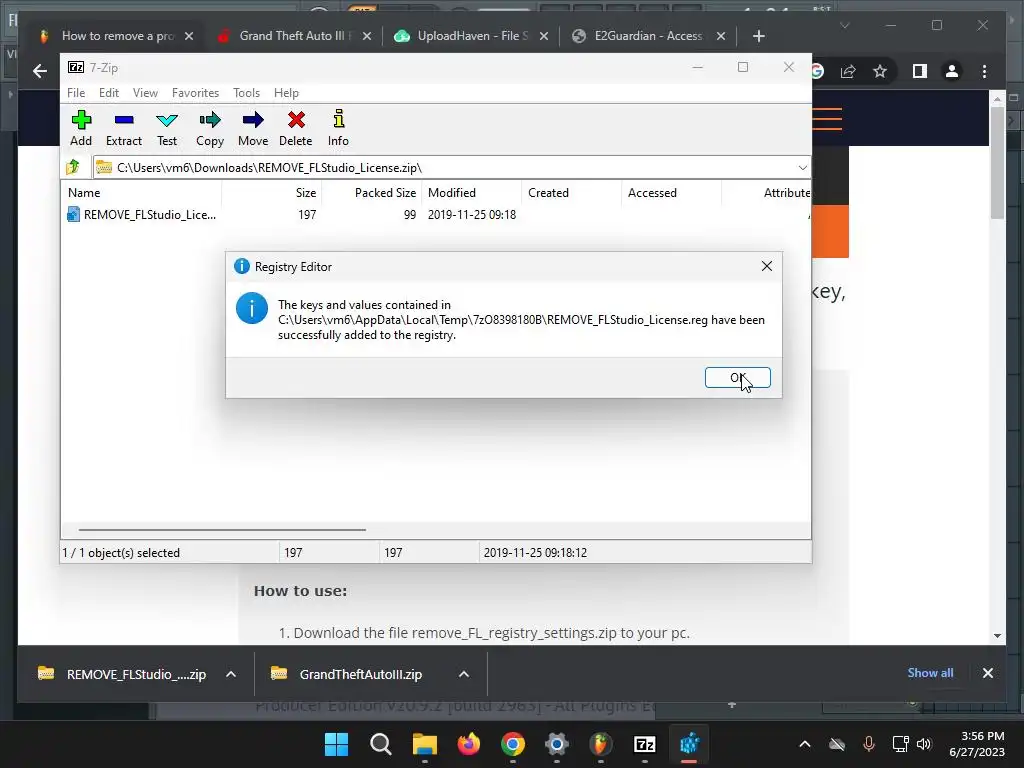
Task: Open the Windows Start menu
Action: pos(337,744)
